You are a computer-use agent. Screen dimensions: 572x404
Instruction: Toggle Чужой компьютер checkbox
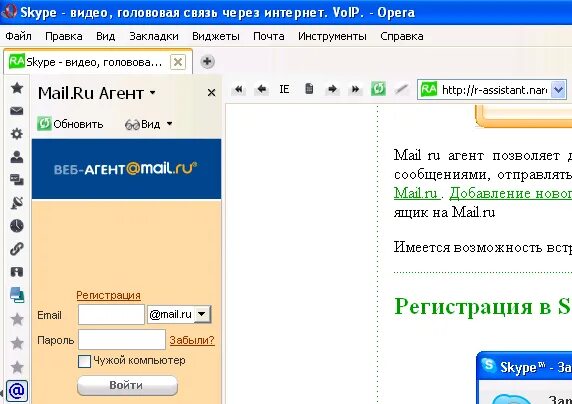(x=84, y=361)
